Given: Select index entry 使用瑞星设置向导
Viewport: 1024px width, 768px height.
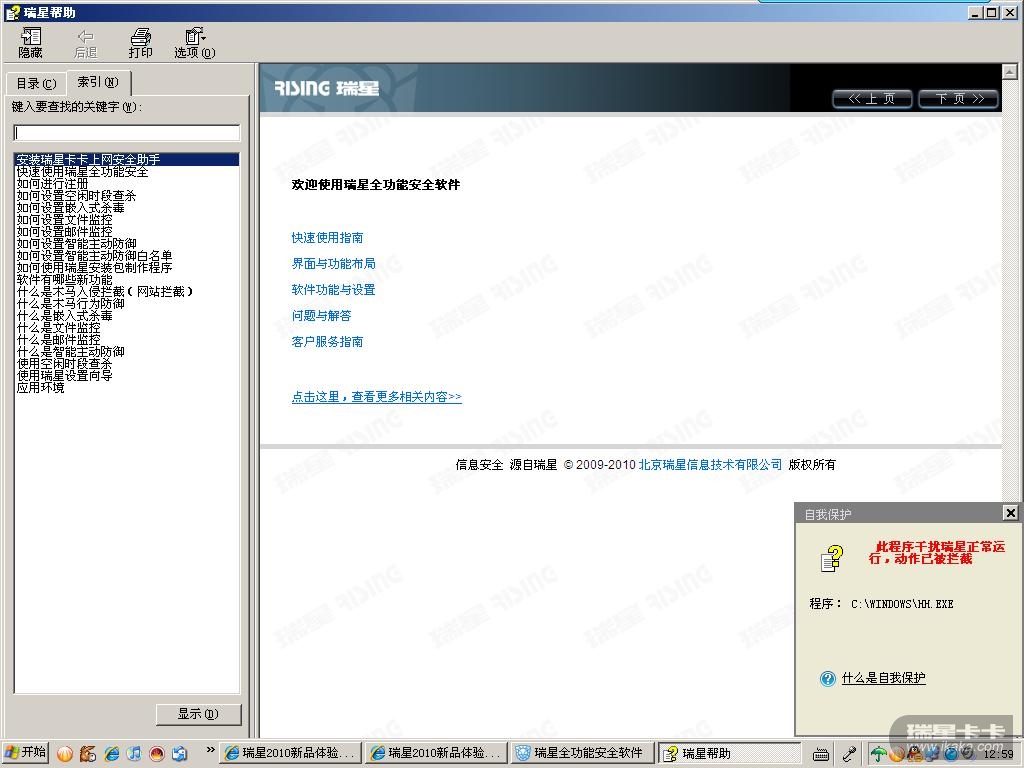Looking at the screenshot, I should point(64,376).
